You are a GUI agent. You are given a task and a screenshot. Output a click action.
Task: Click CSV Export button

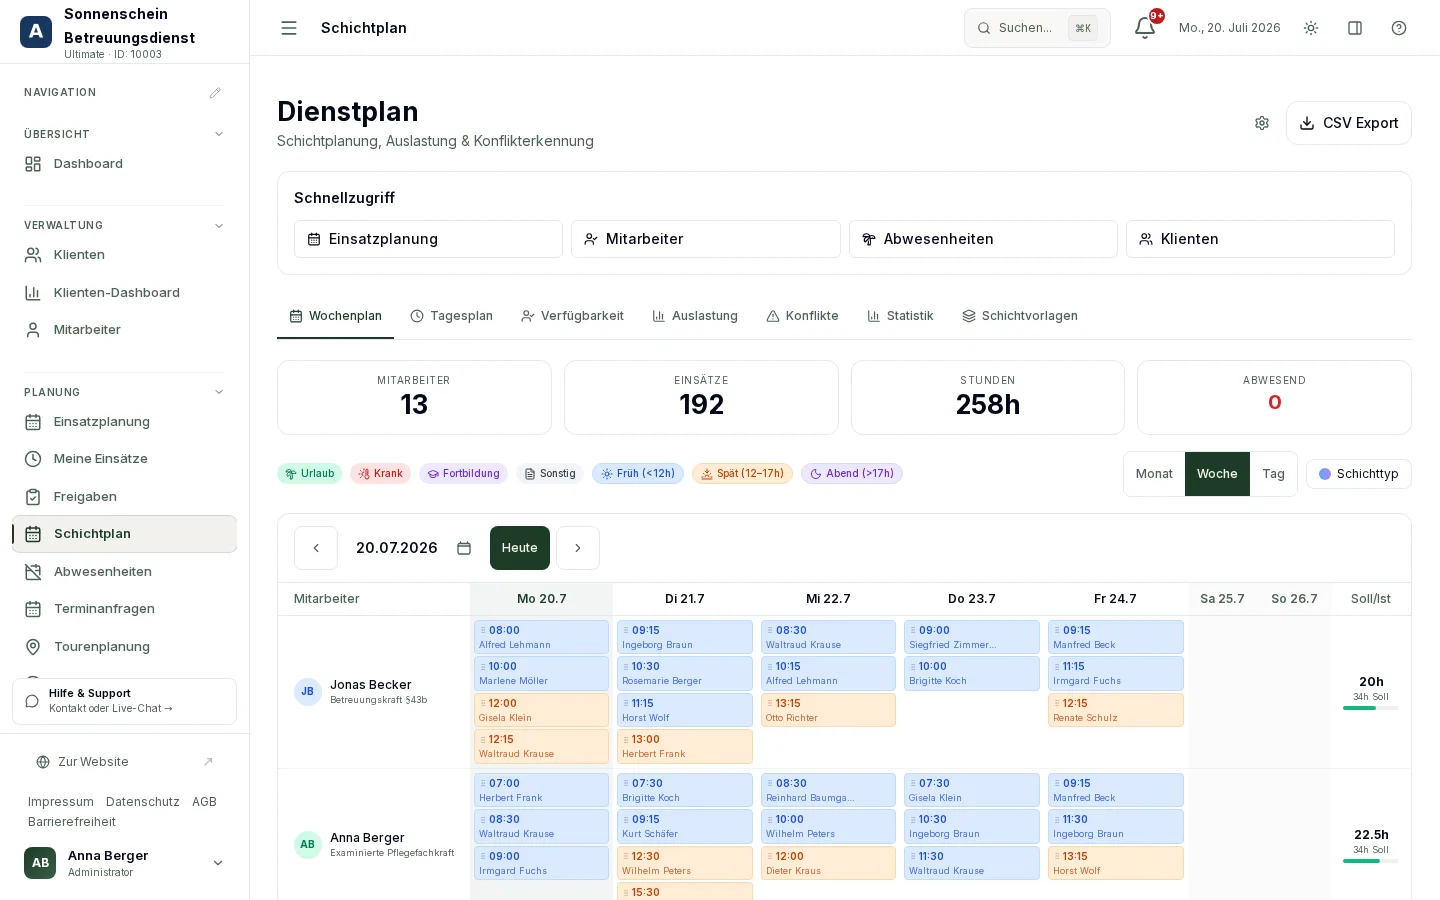(1348, 123)
